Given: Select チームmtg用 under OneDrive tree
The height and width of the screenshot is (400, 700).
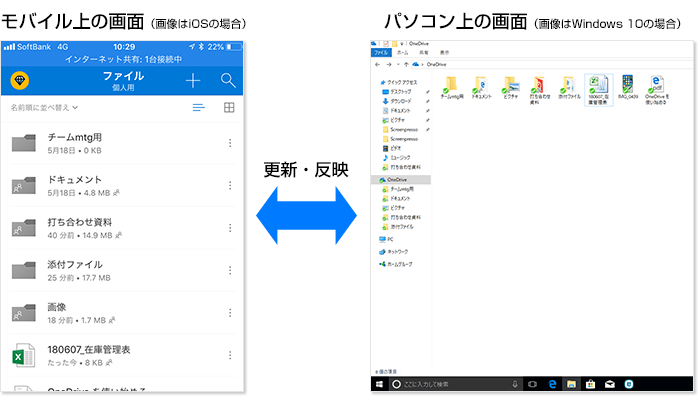Looking at the screenshot, I should point(398,189).
